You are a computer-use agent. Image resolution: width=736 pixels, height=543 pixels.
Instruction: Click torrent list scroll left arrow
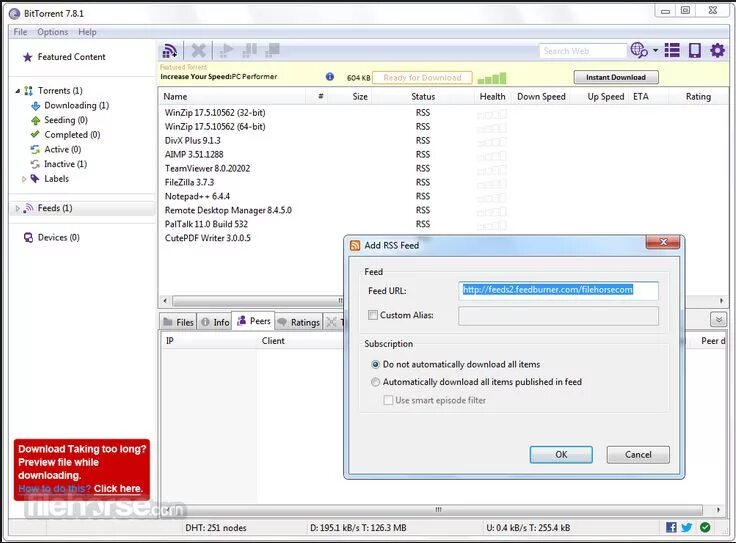tap(165, 300)
